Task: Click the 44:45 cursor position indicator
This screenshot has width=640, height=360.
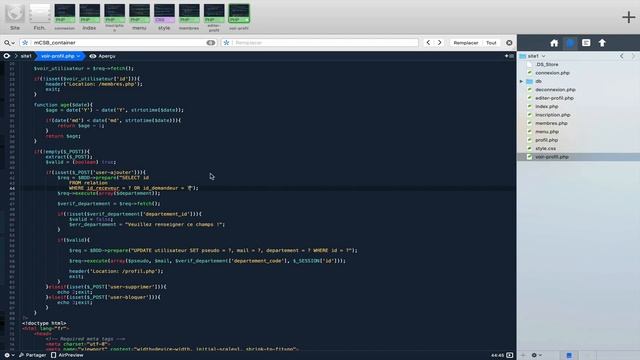Action: pyautogui.click(x=498, y=355)
